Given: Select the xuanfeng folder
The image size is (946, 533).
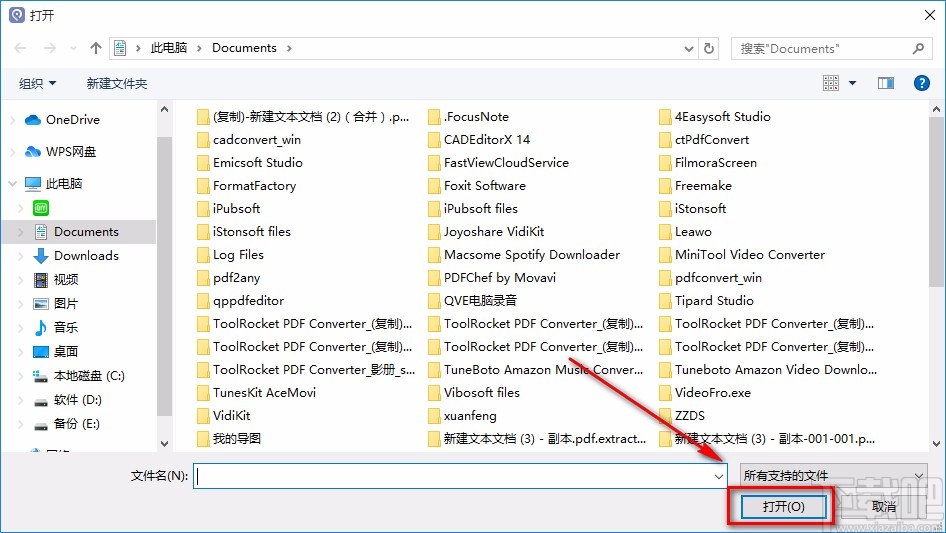Looking at the screenshot, I should pos(463,416).
